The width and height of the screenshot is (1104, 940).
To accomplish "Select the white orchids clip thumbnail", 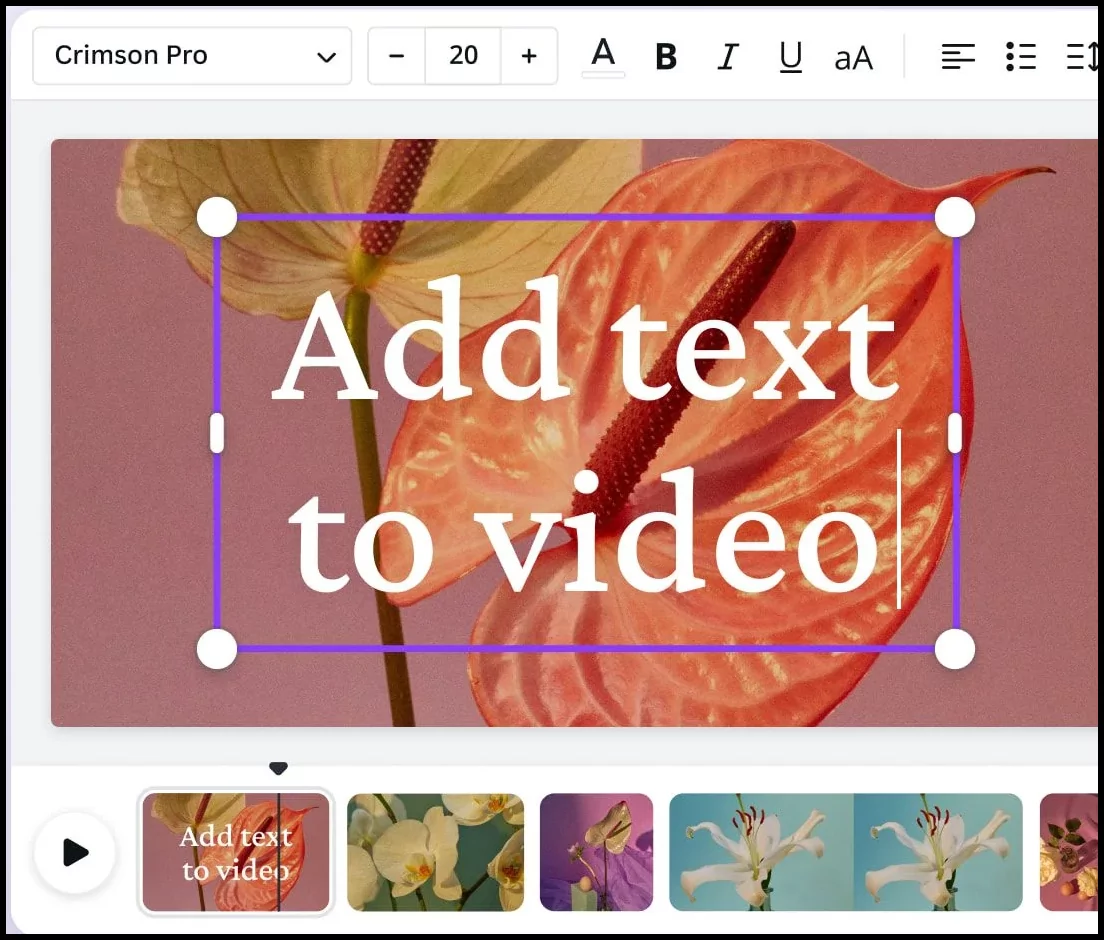I will pos(435,853).
